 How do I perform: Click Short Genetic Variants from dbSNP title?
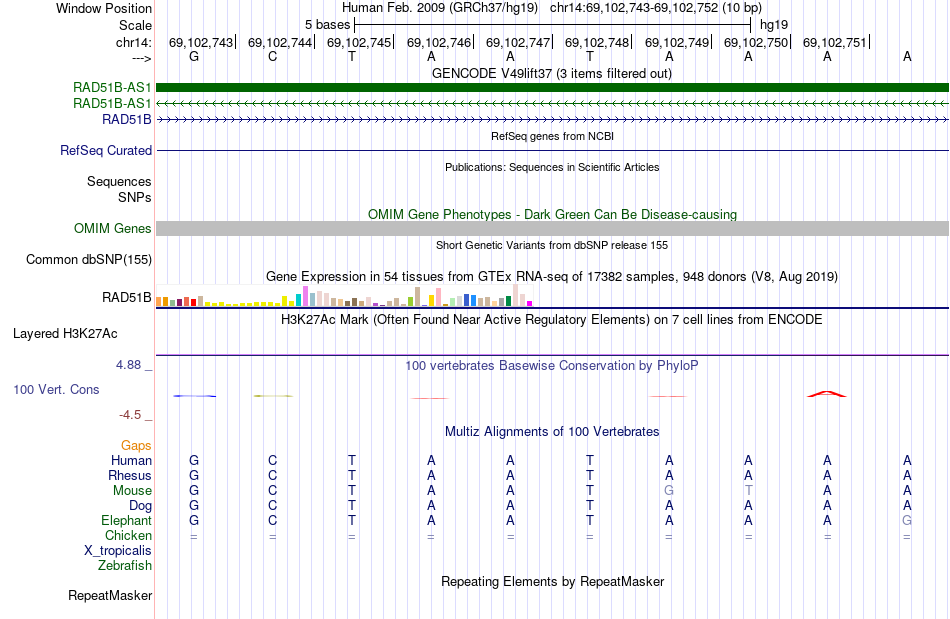click(552, 245)
